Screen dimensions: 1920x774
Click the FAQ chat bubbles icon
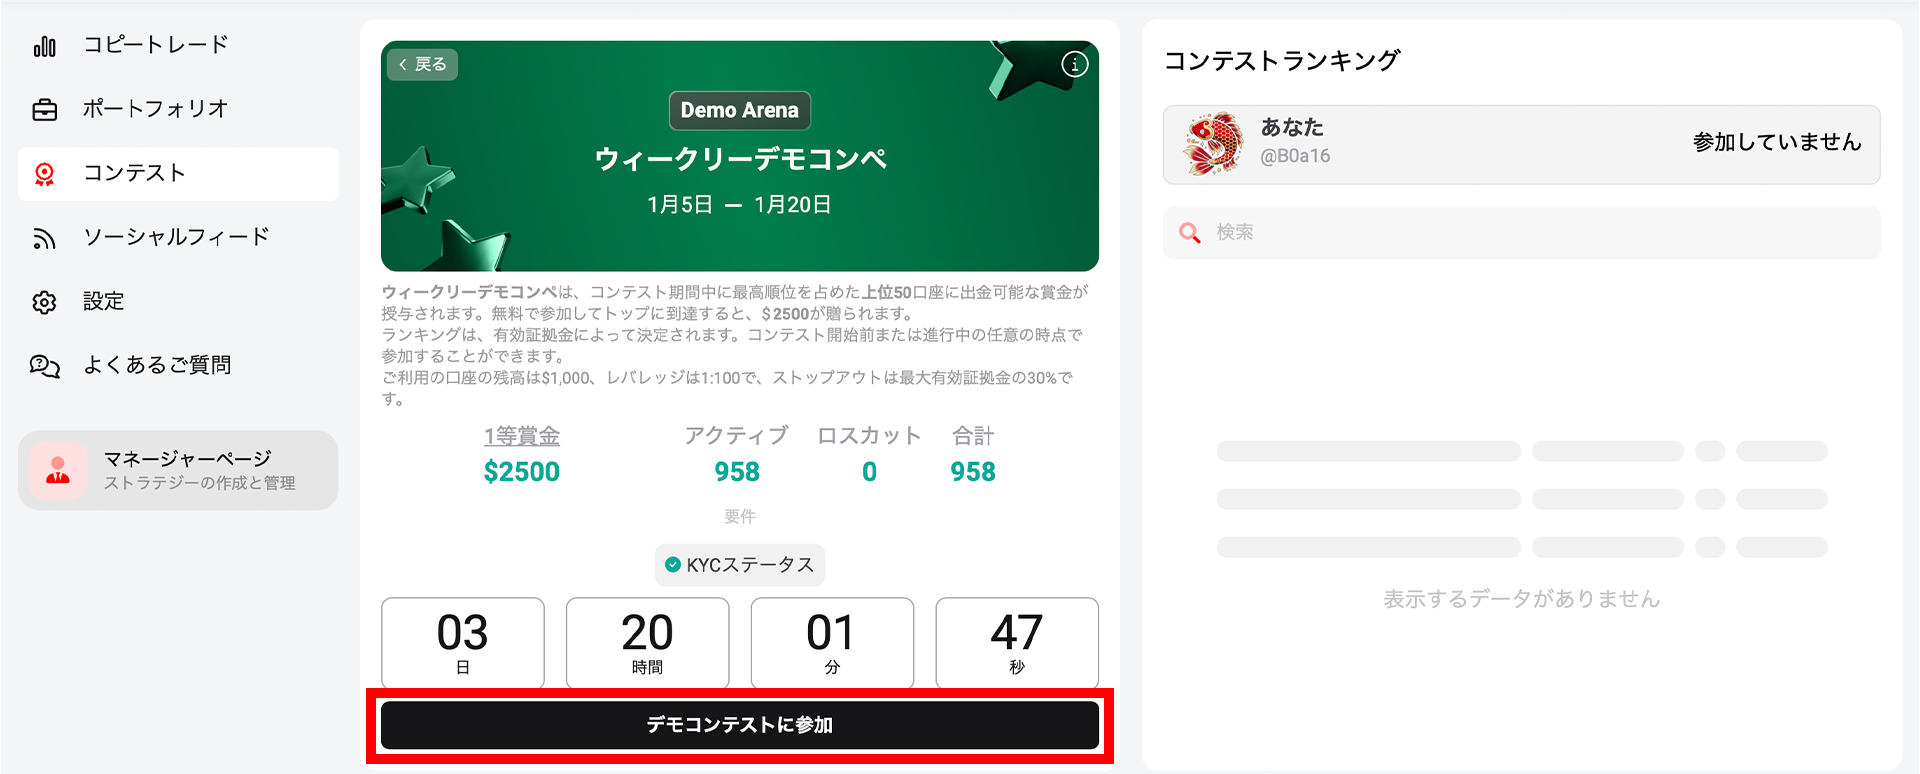click(45, 366)
